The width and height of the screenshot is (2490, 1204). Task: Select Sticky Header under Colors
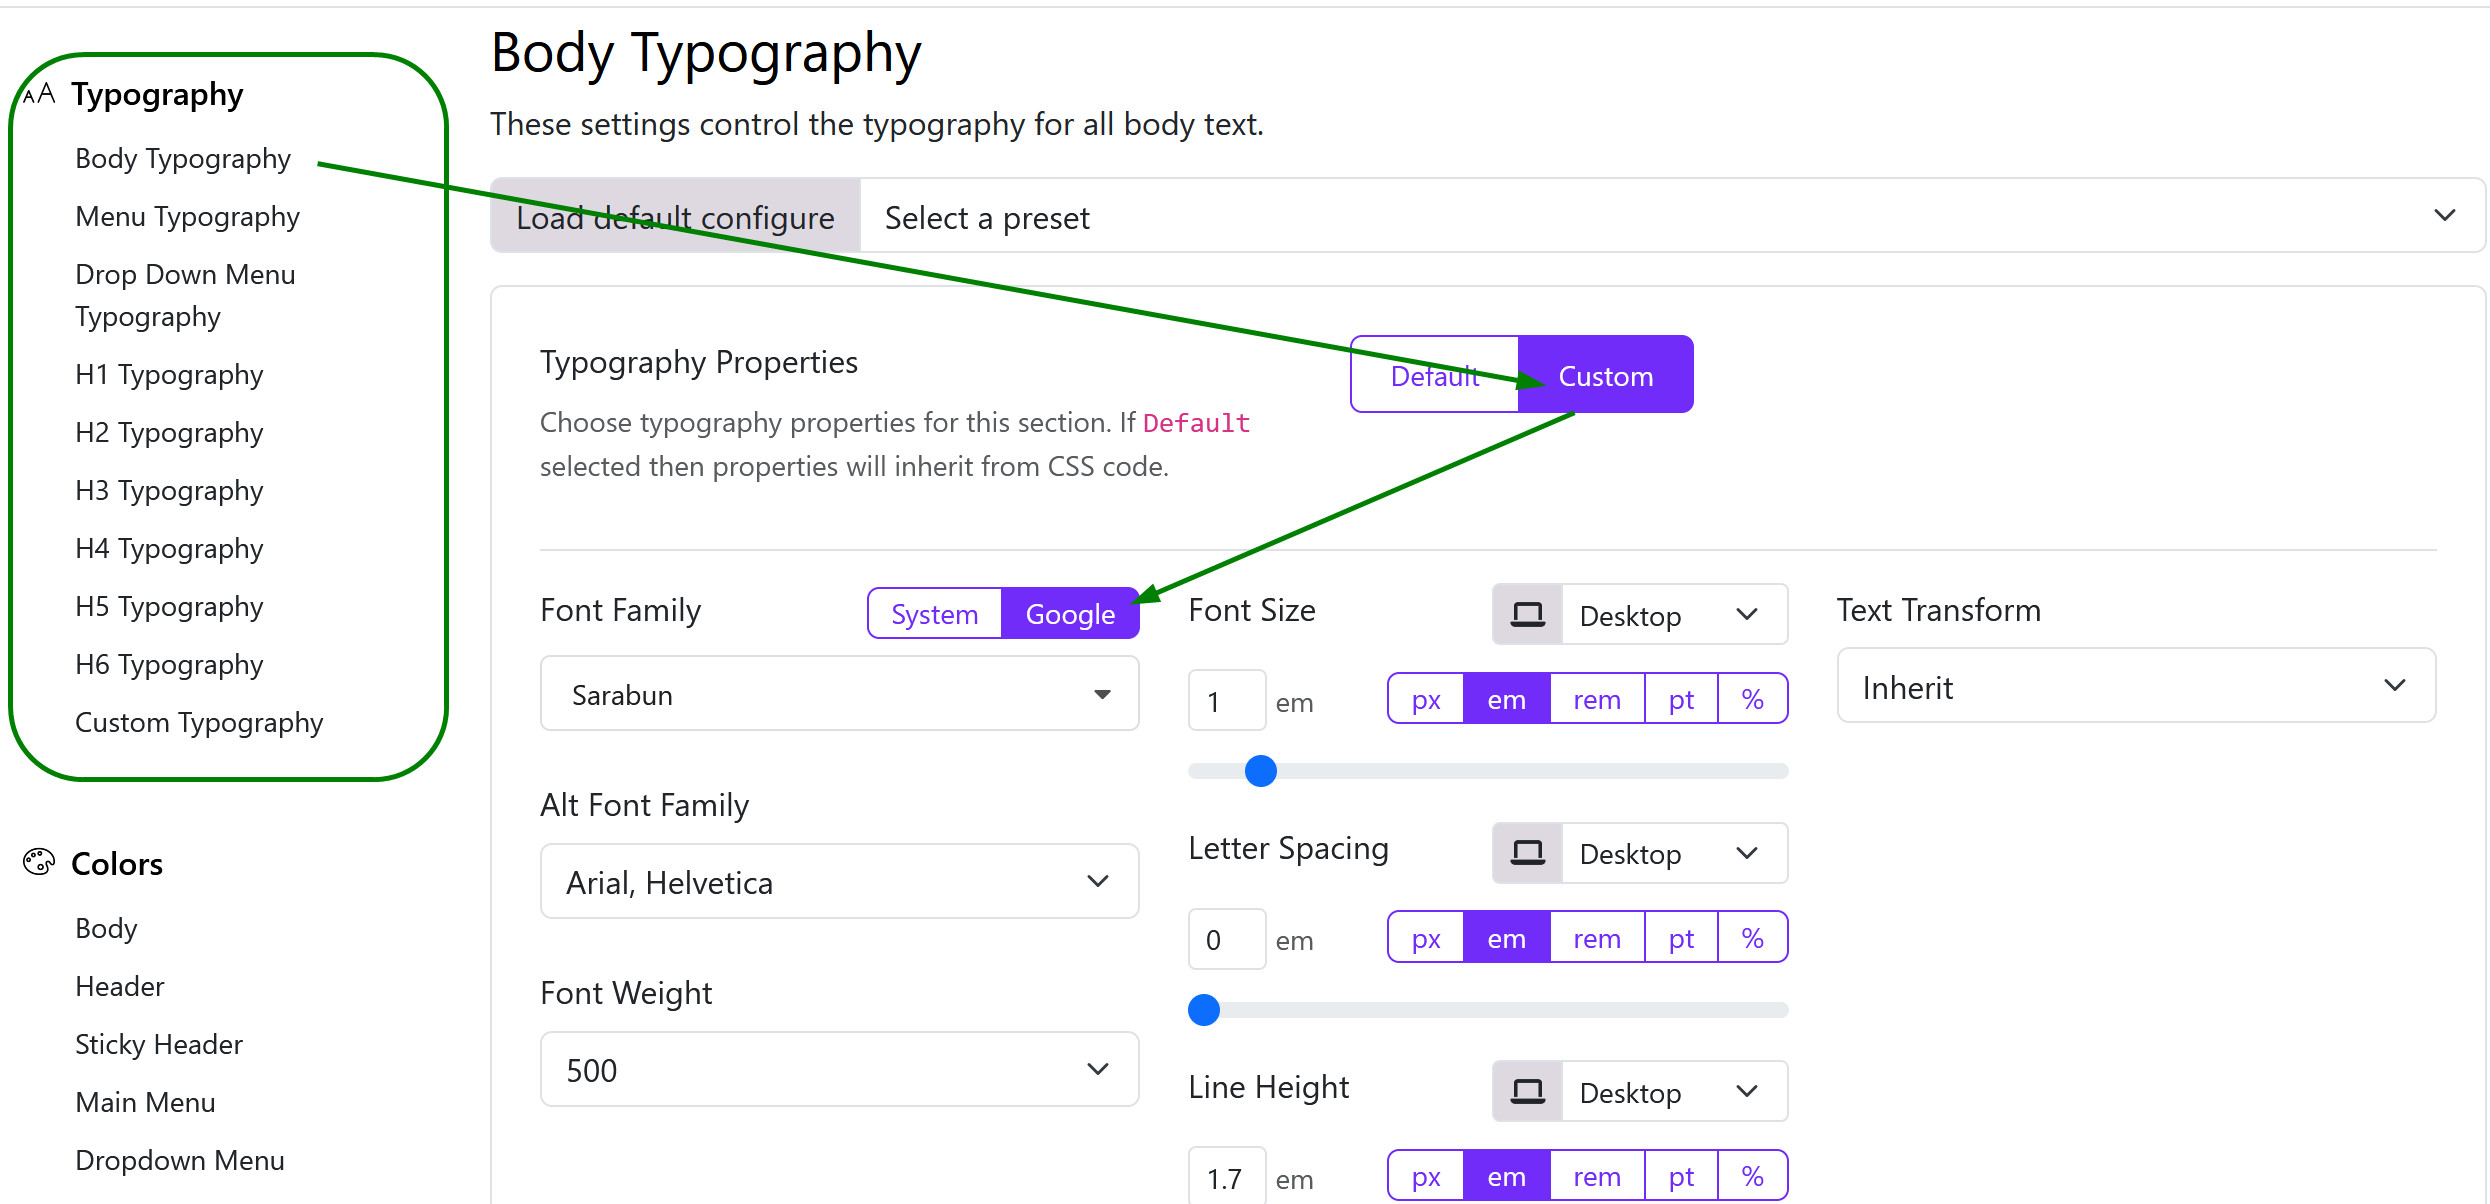tap(158, 1043)
